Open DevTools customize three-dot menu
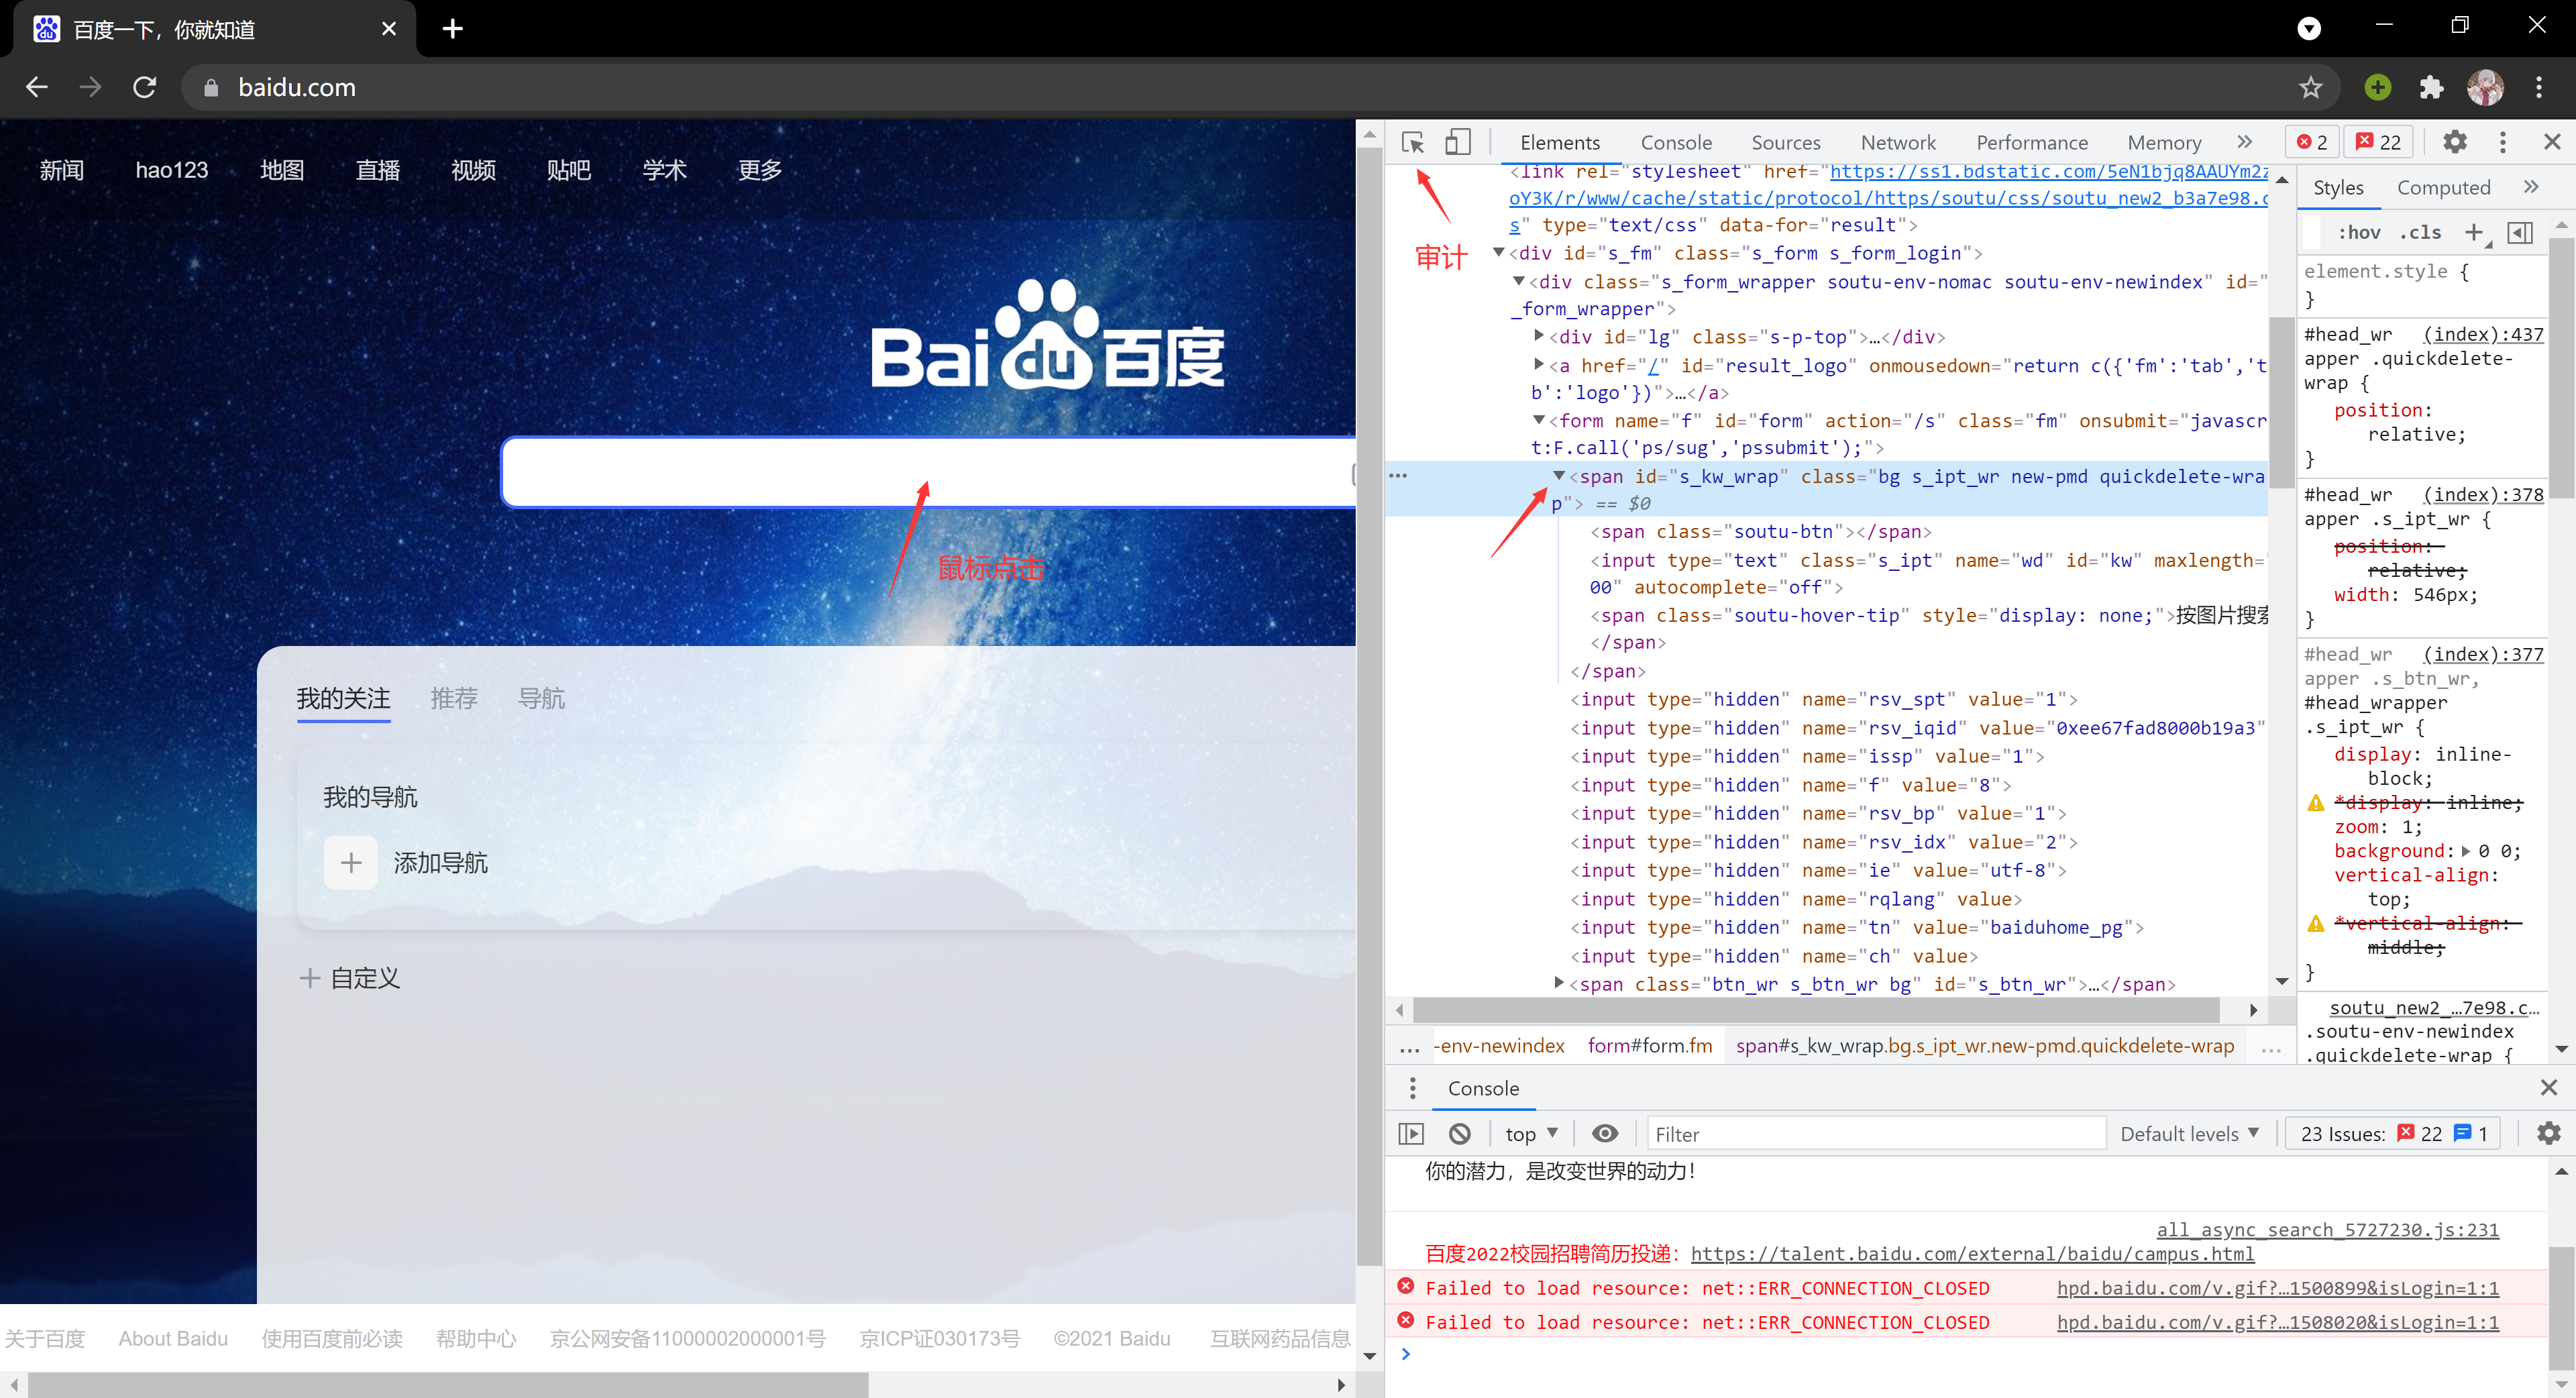2576x1398 pixels. click(2503, 142)
